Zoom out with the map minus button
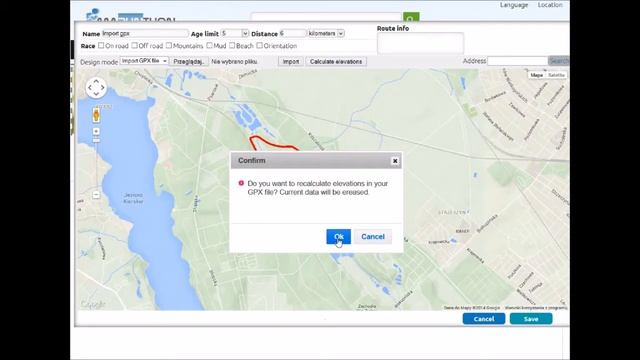640x360 pixels. pyautogui.click(x=96, y=195)
